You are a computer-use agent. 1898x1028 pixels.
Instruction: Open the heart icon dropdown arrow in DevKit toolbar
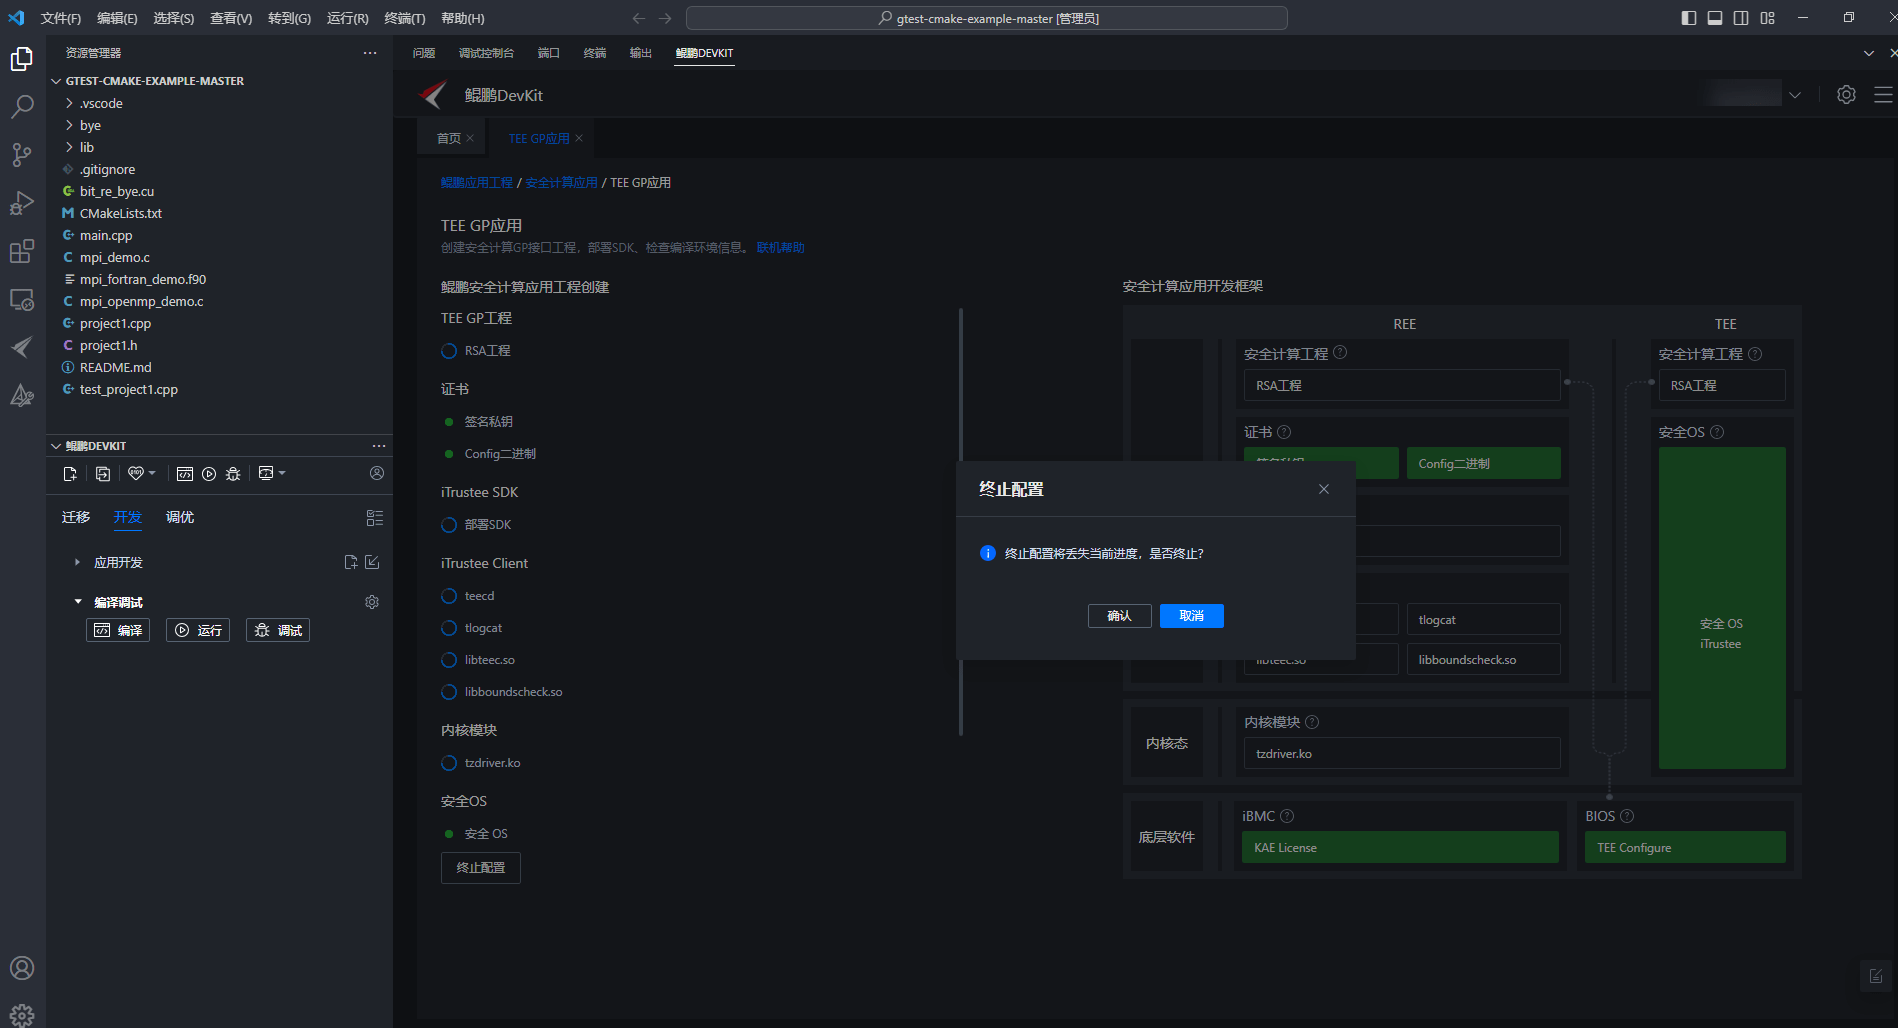pos(152,473)
